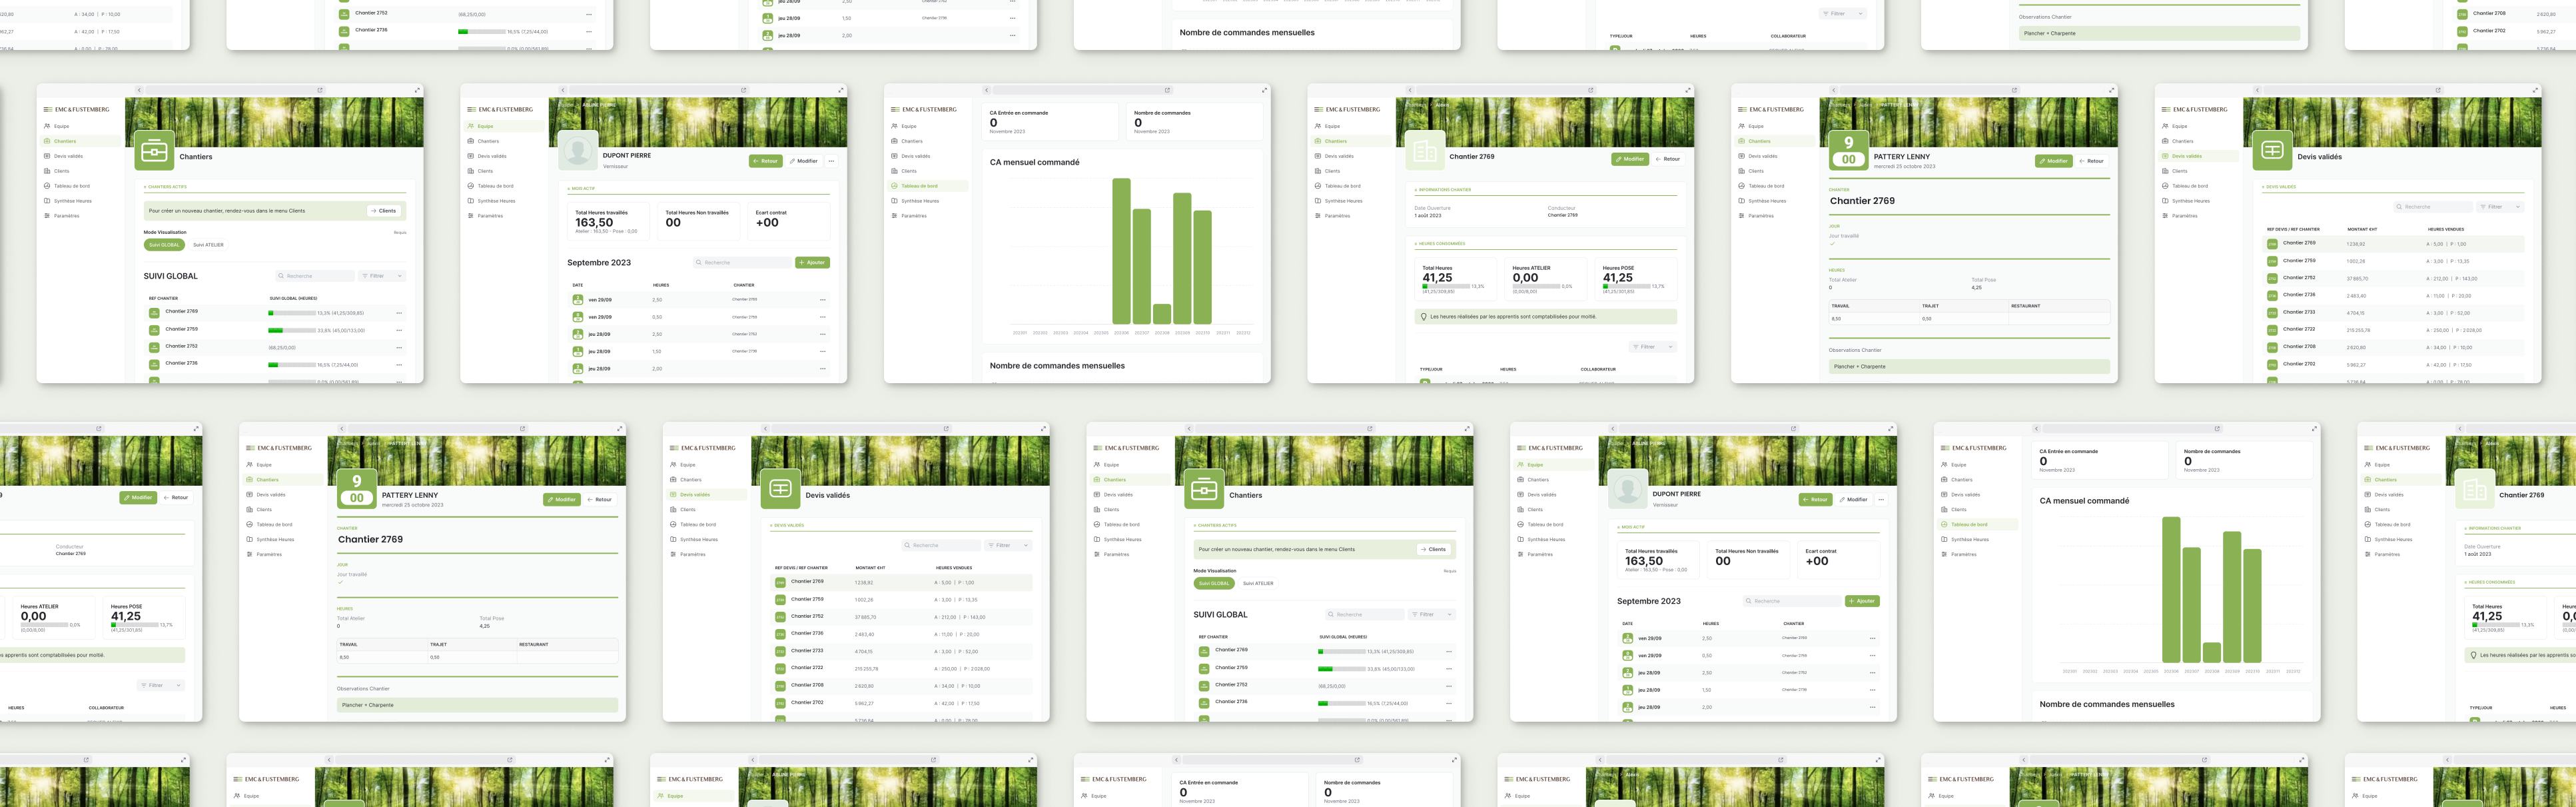Open Filtrer dropdown in upper-row Devis validés window

2501,207
